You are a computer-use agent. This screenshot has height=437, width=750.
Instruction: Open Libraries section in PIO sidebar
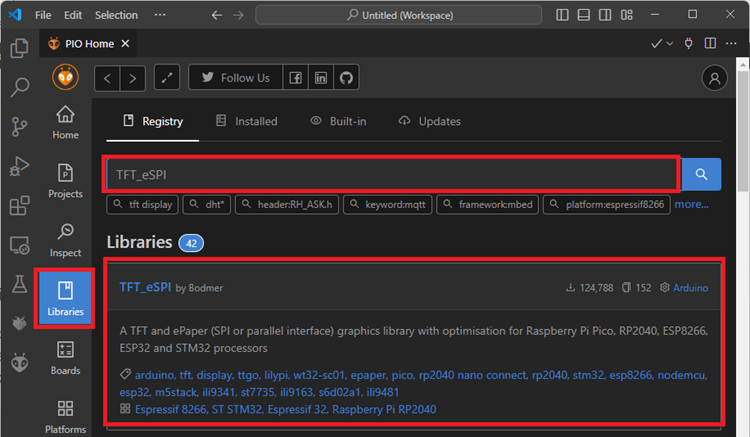tap(66, 299)
